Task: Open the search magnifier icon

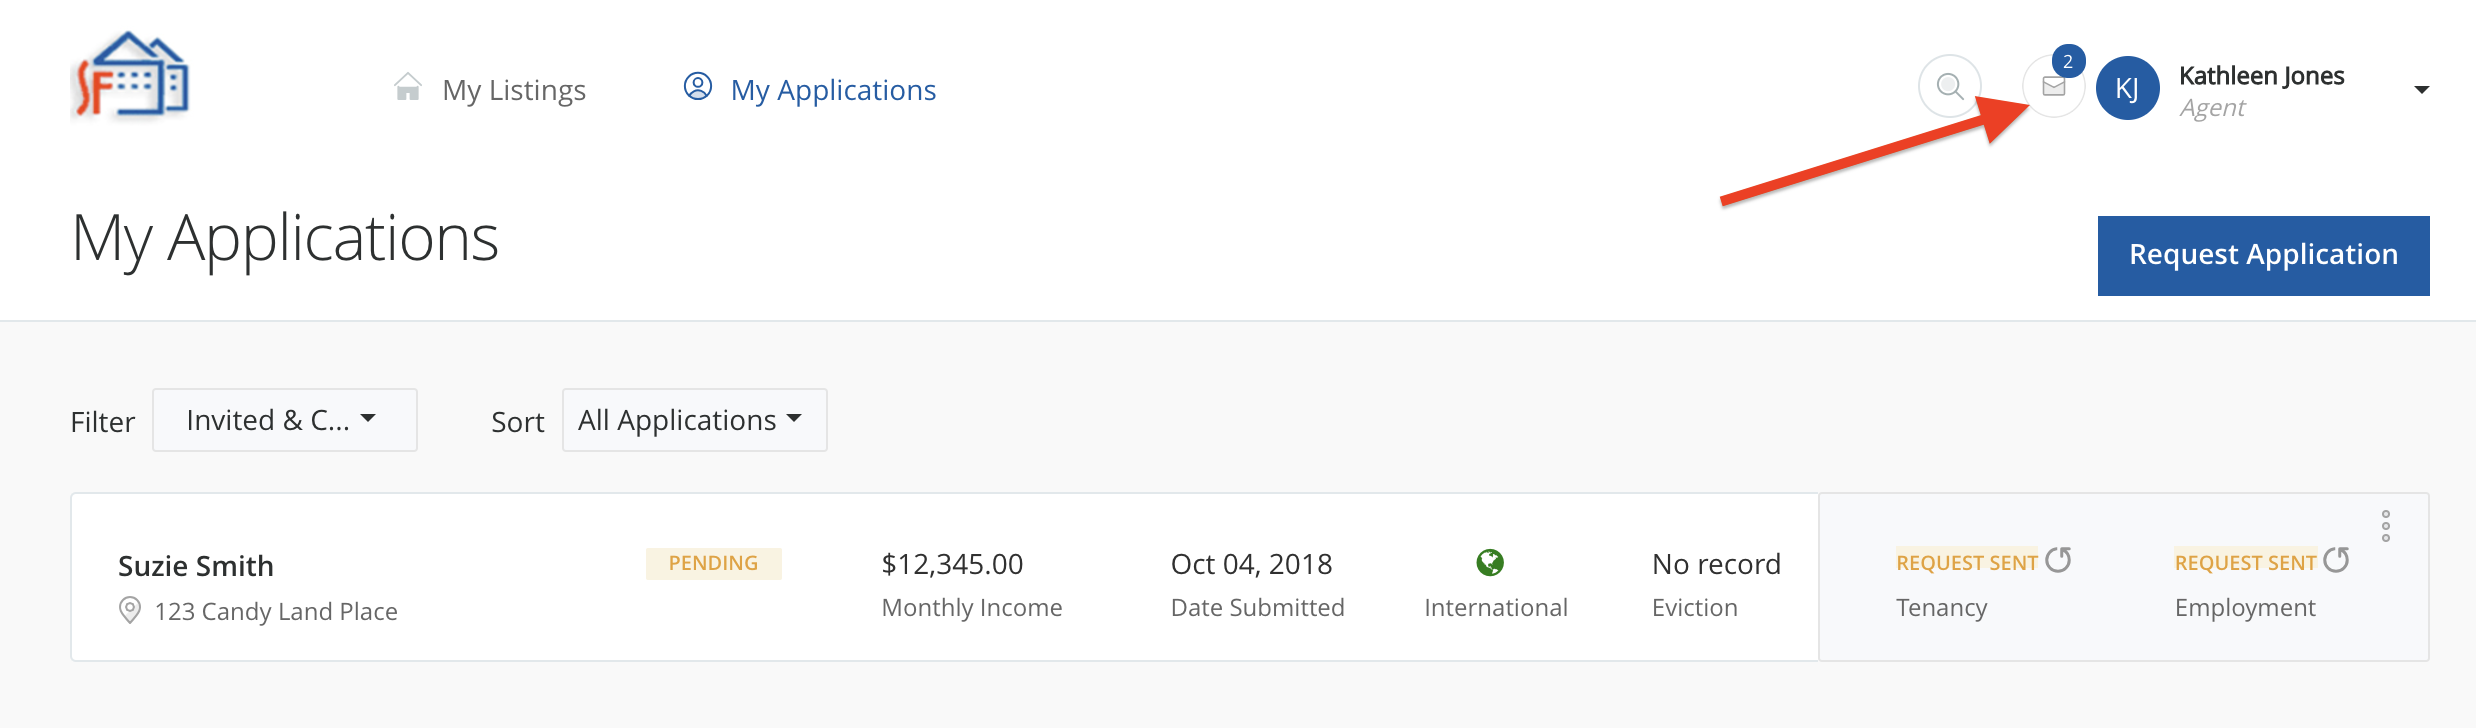Action: [x=1949, y=87]
